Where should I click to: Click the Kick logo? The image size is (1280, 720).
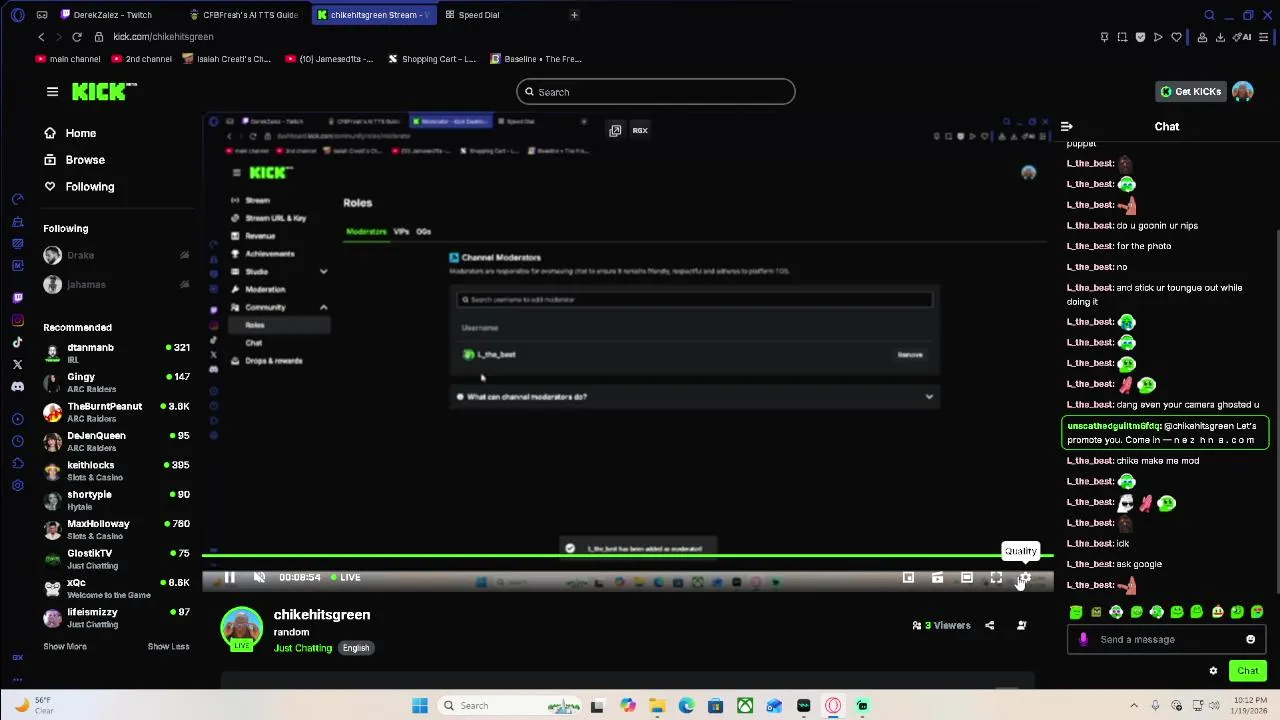pyautogui.click(x=104, y=91)
